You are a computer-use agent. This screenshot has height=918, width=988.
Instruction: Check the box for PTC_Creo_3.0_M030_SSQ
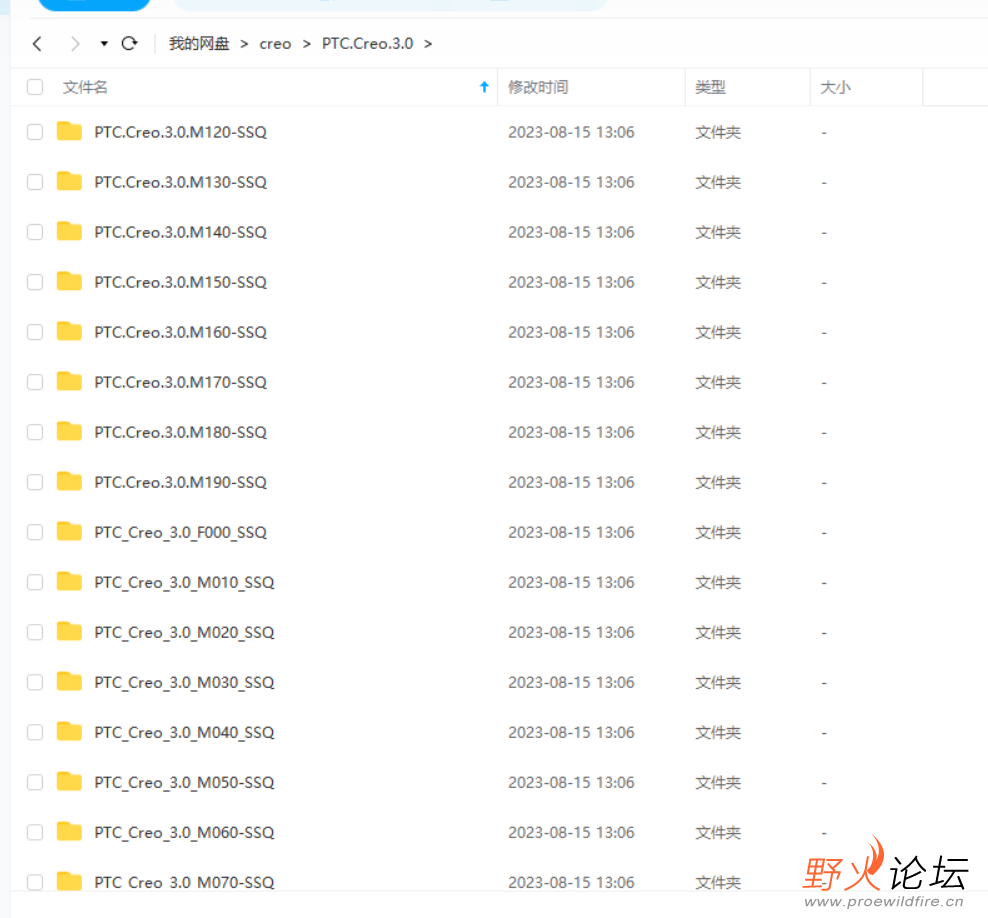click(35, 682)
